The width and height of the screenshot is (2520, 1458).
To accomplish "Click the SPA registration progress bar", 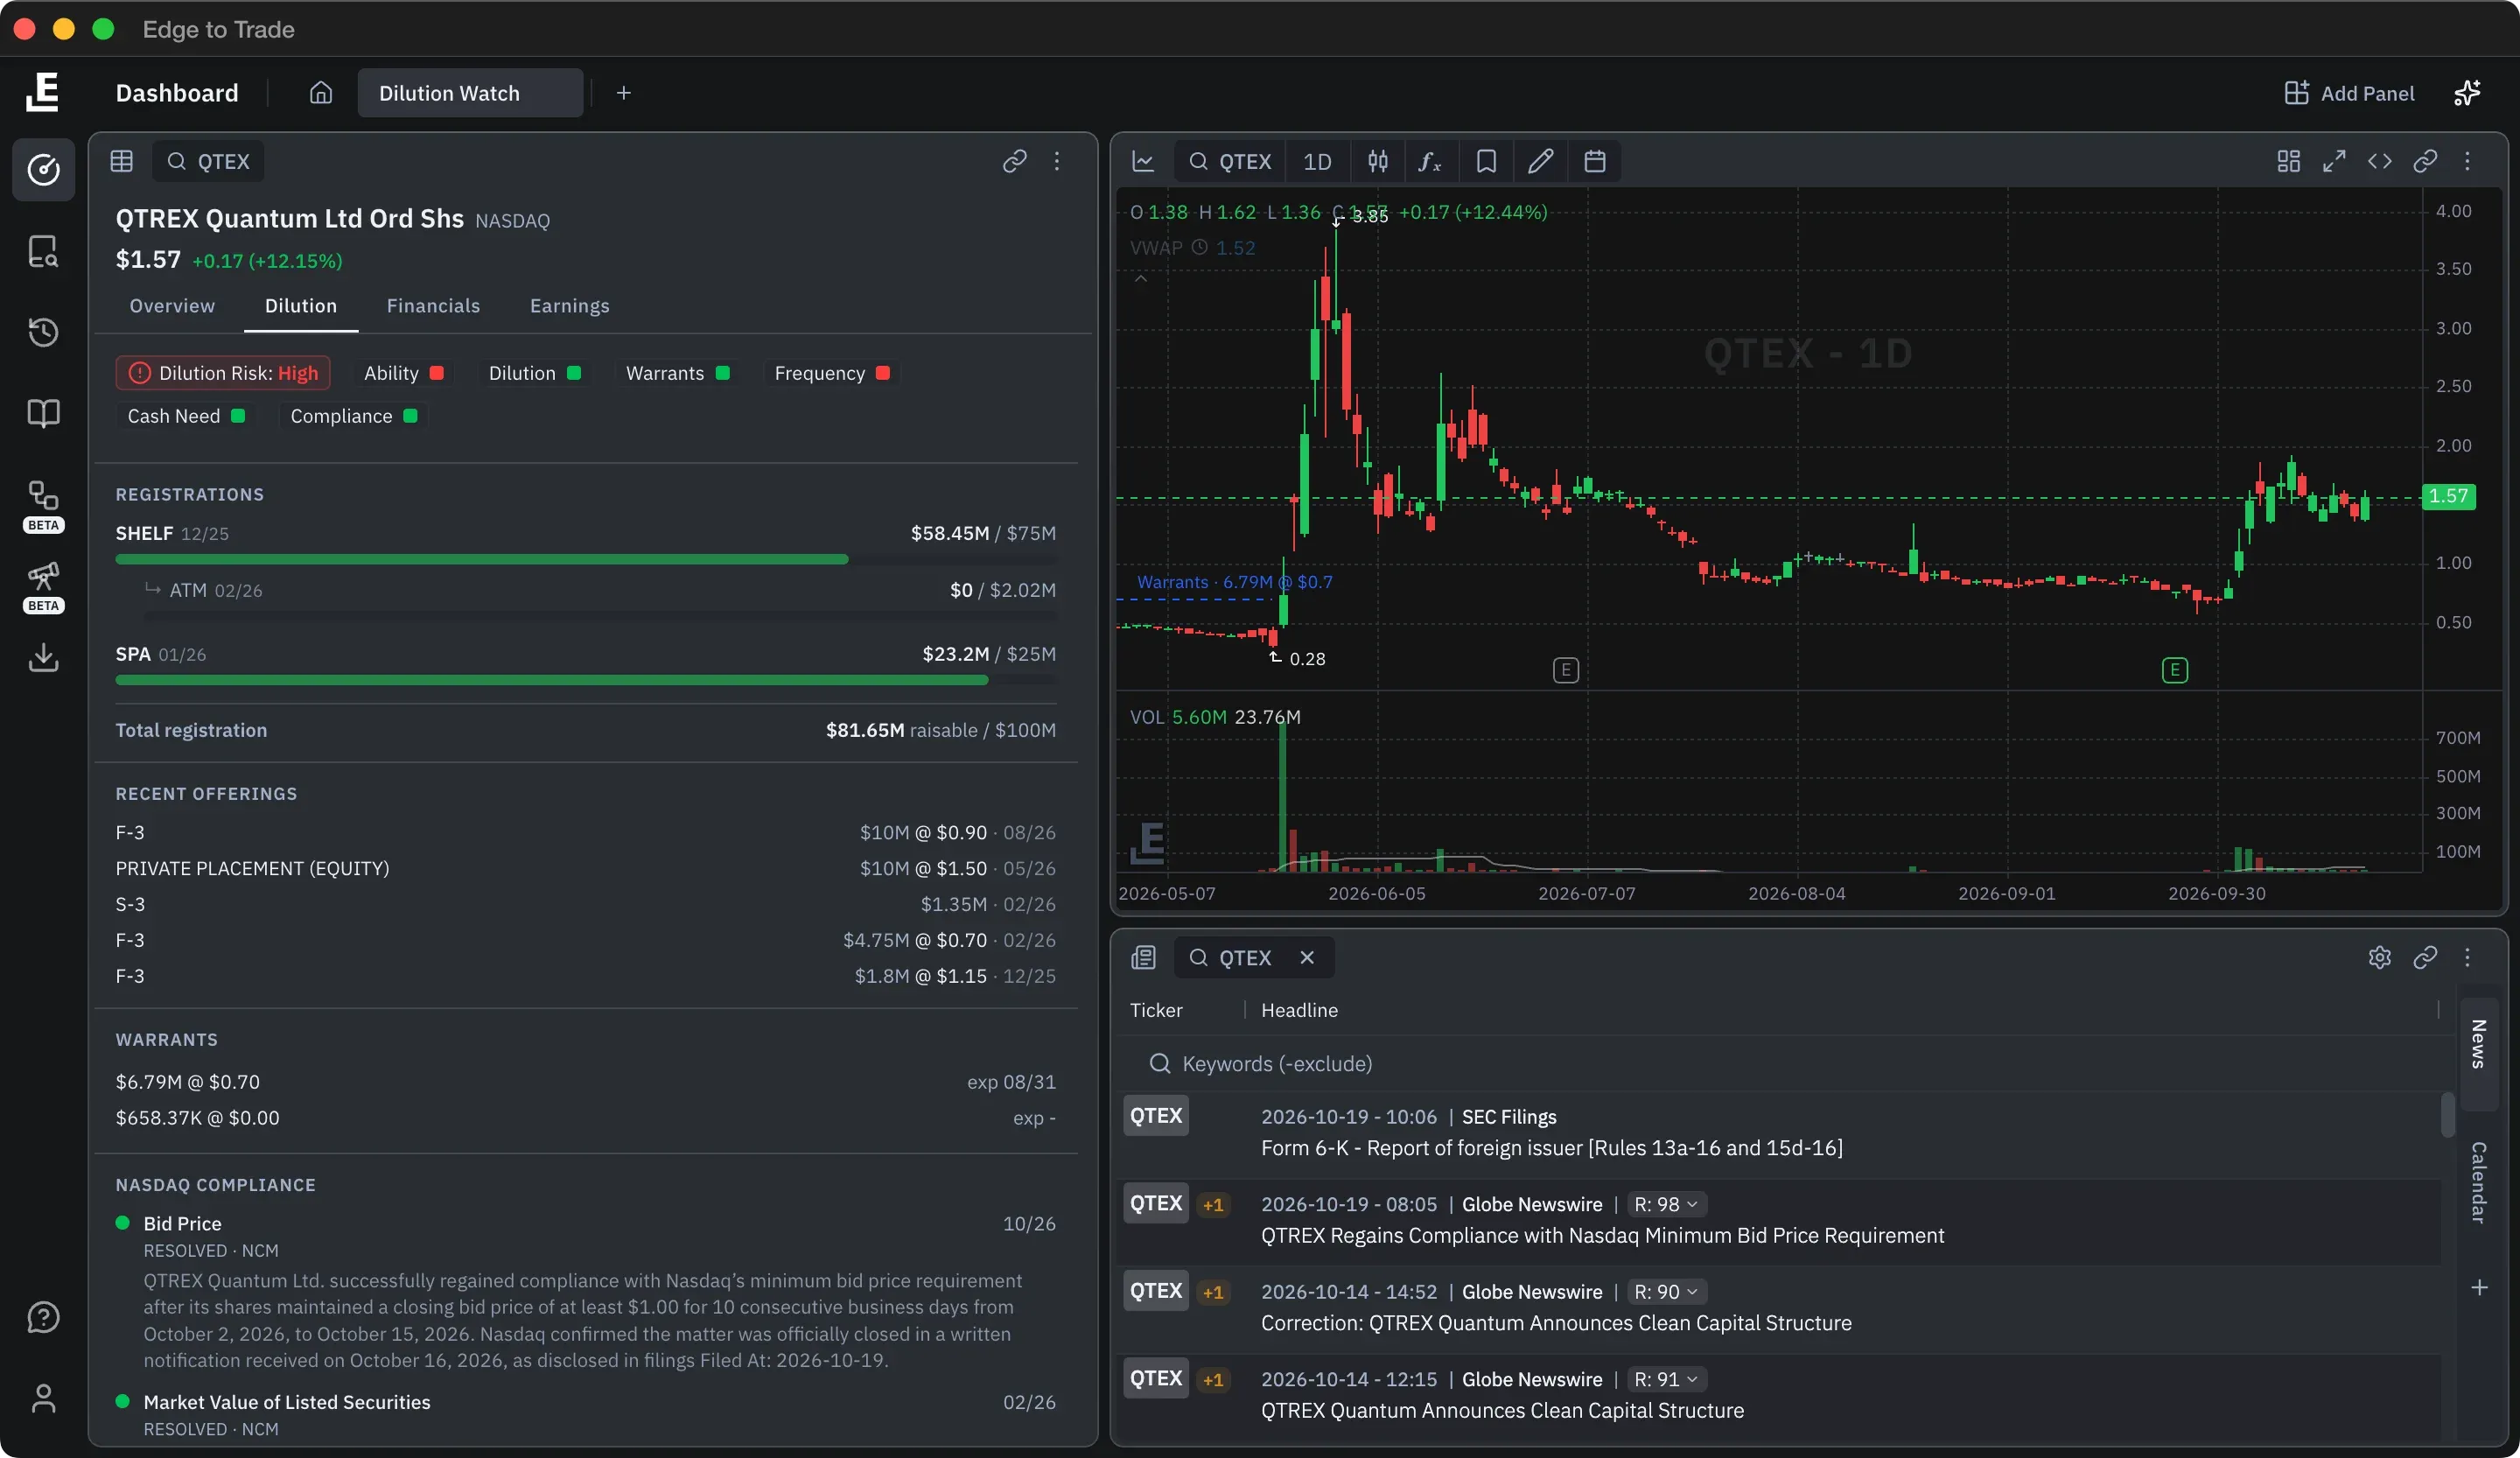I will pos(585,680).
